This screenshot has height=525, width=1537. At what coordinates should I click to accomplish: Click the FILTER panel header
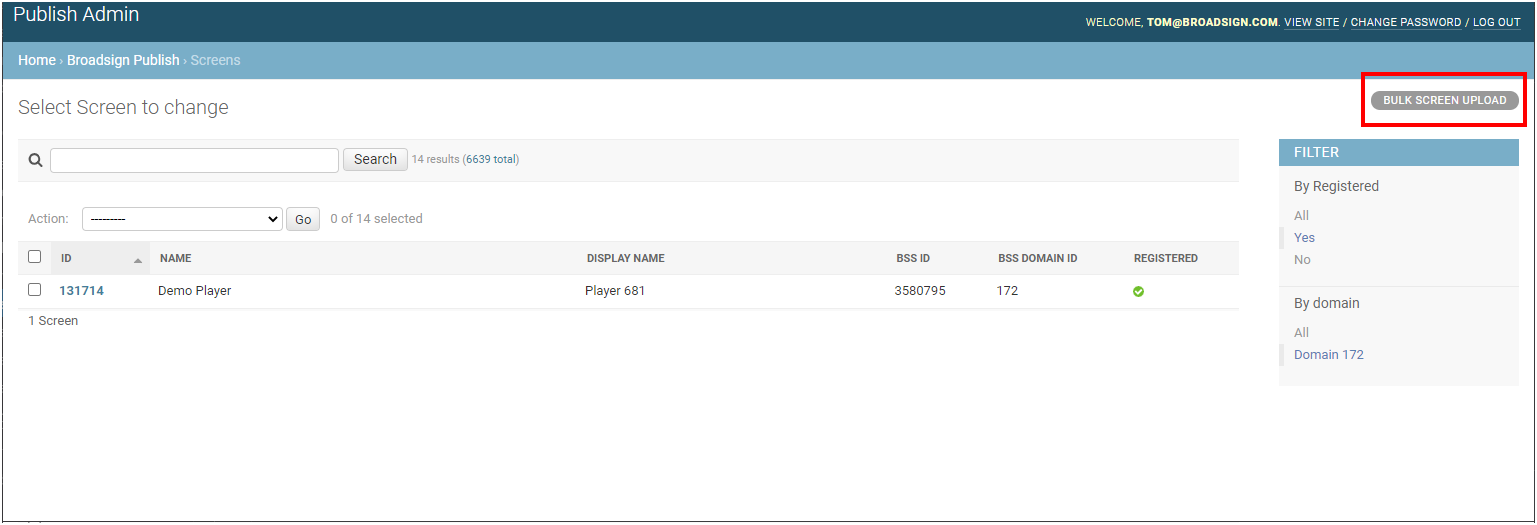coord(1398,152)
